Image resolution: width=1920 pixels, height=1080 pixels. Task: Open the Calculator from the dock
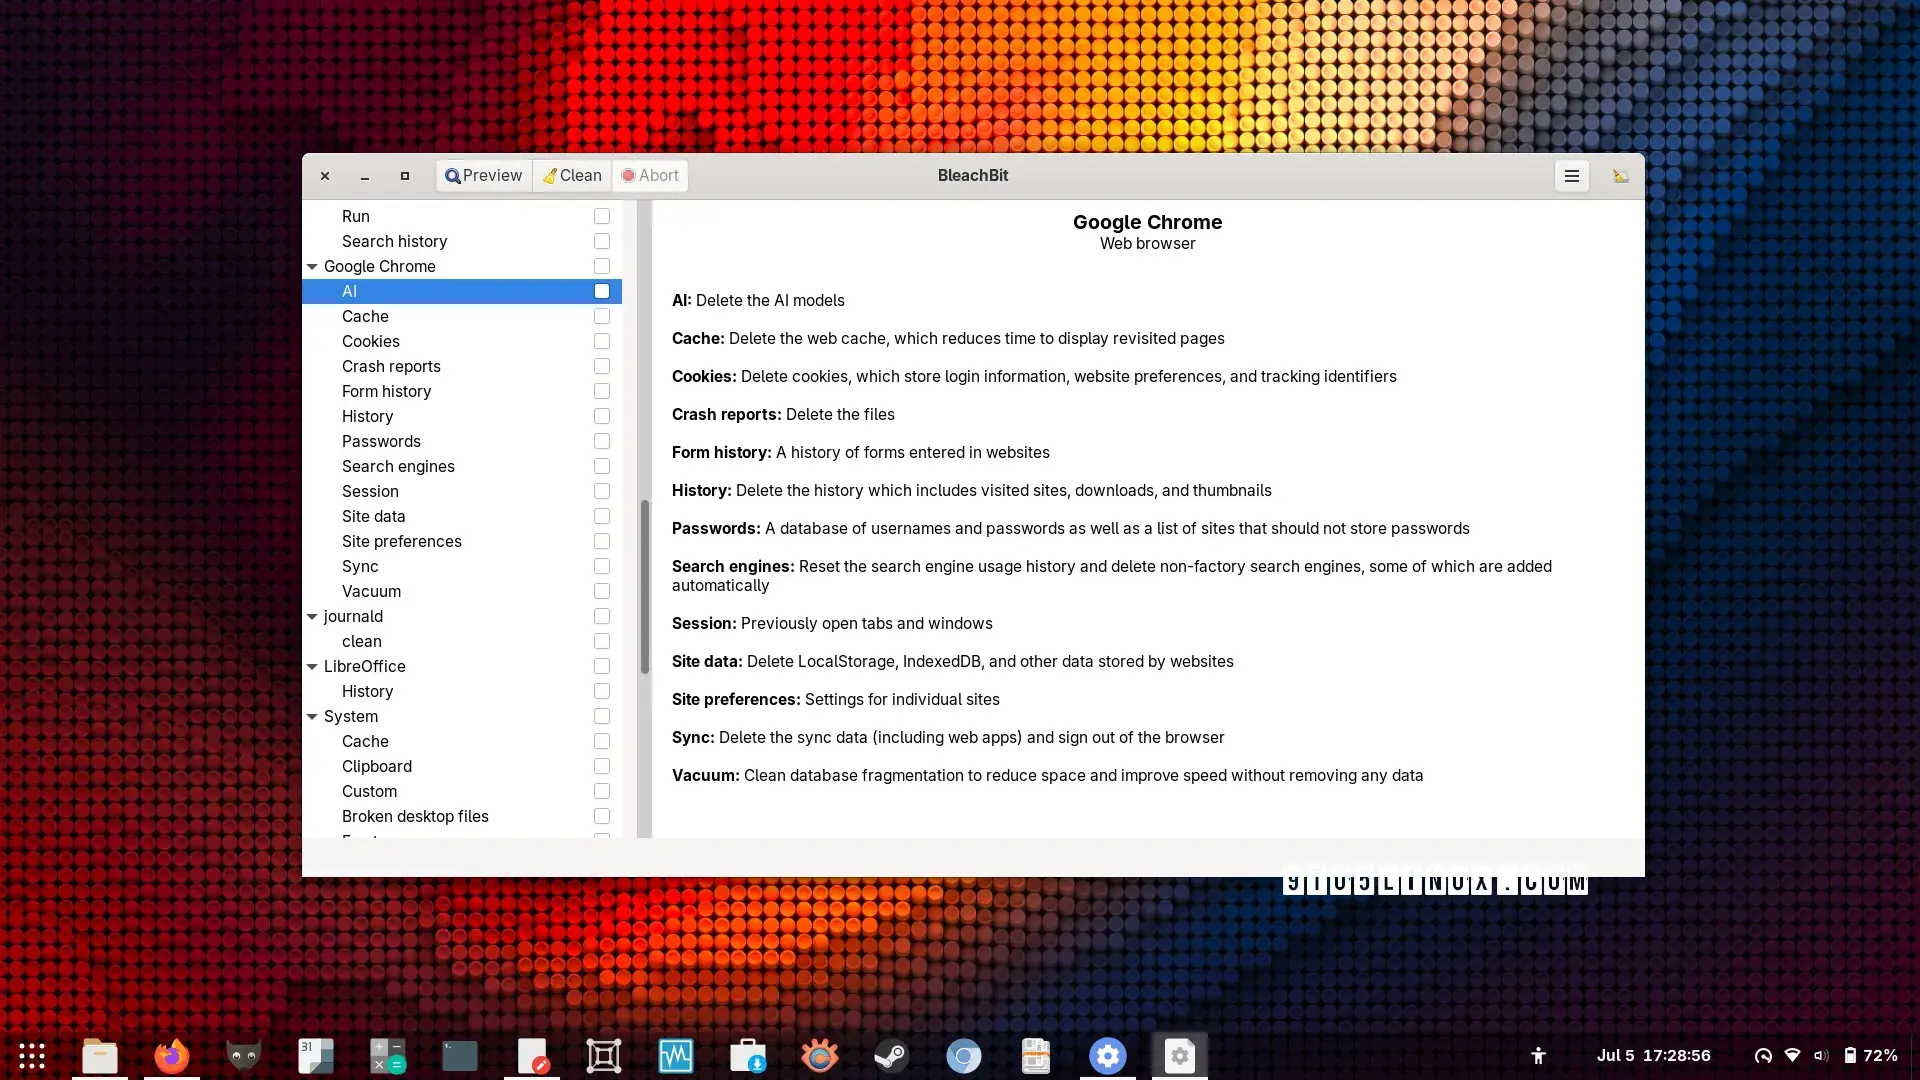388,1056
